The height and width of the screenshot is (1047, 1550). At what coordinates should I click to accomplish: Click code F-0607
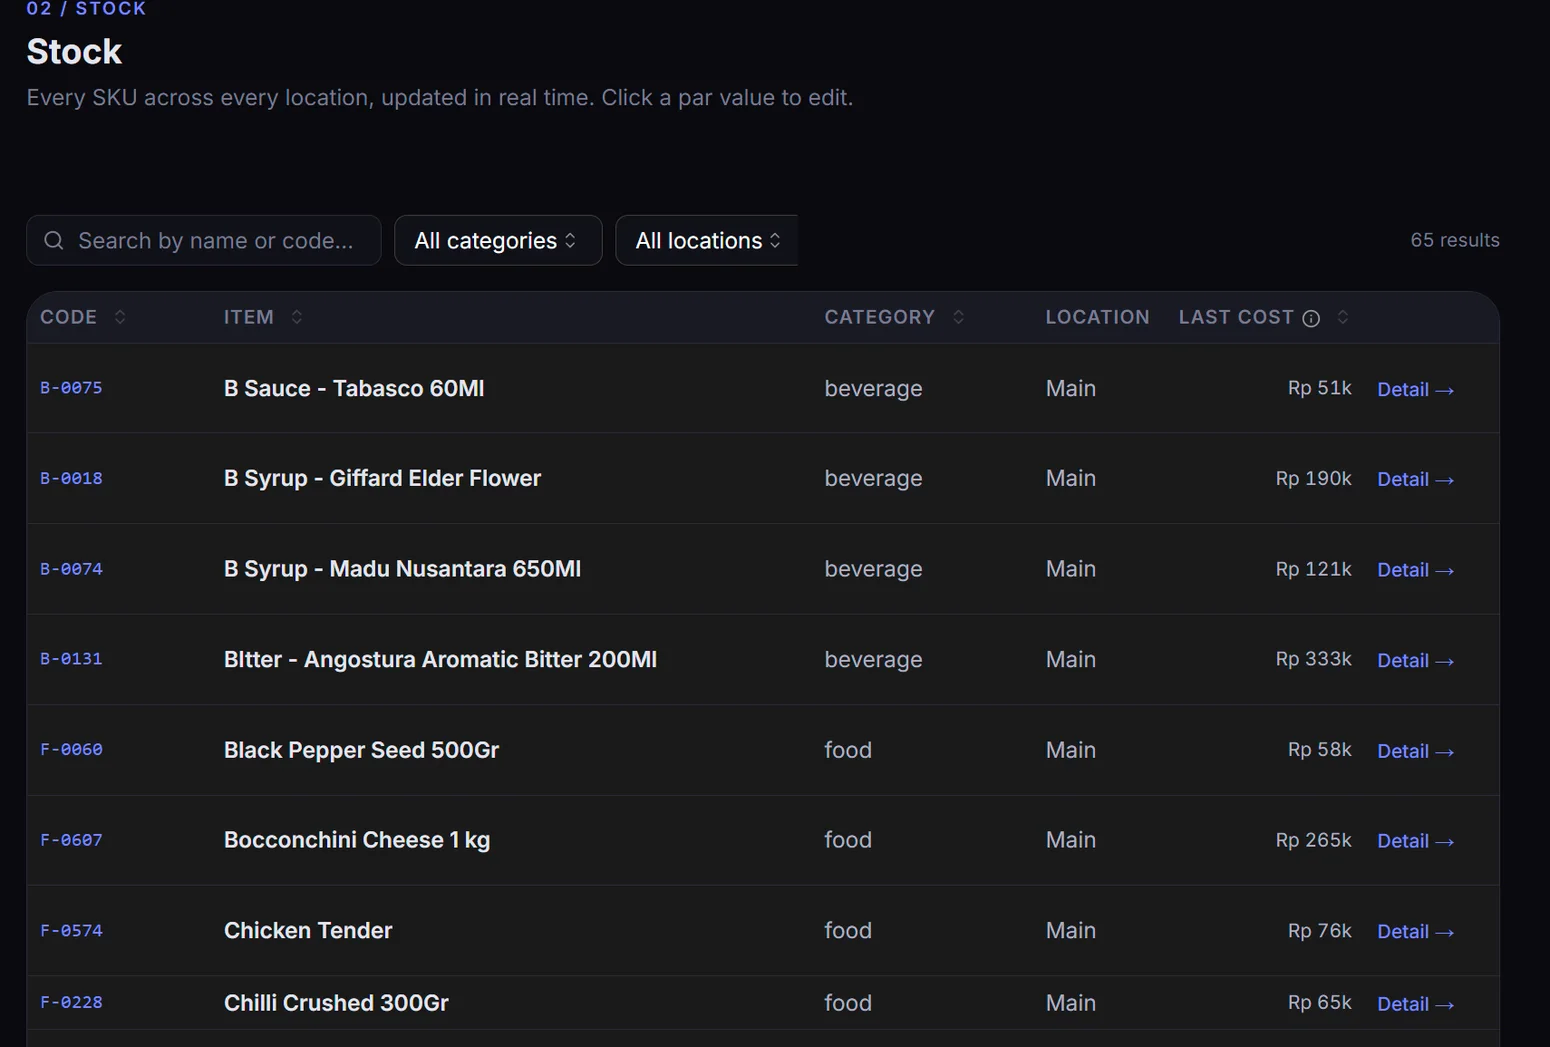point(71,840)
